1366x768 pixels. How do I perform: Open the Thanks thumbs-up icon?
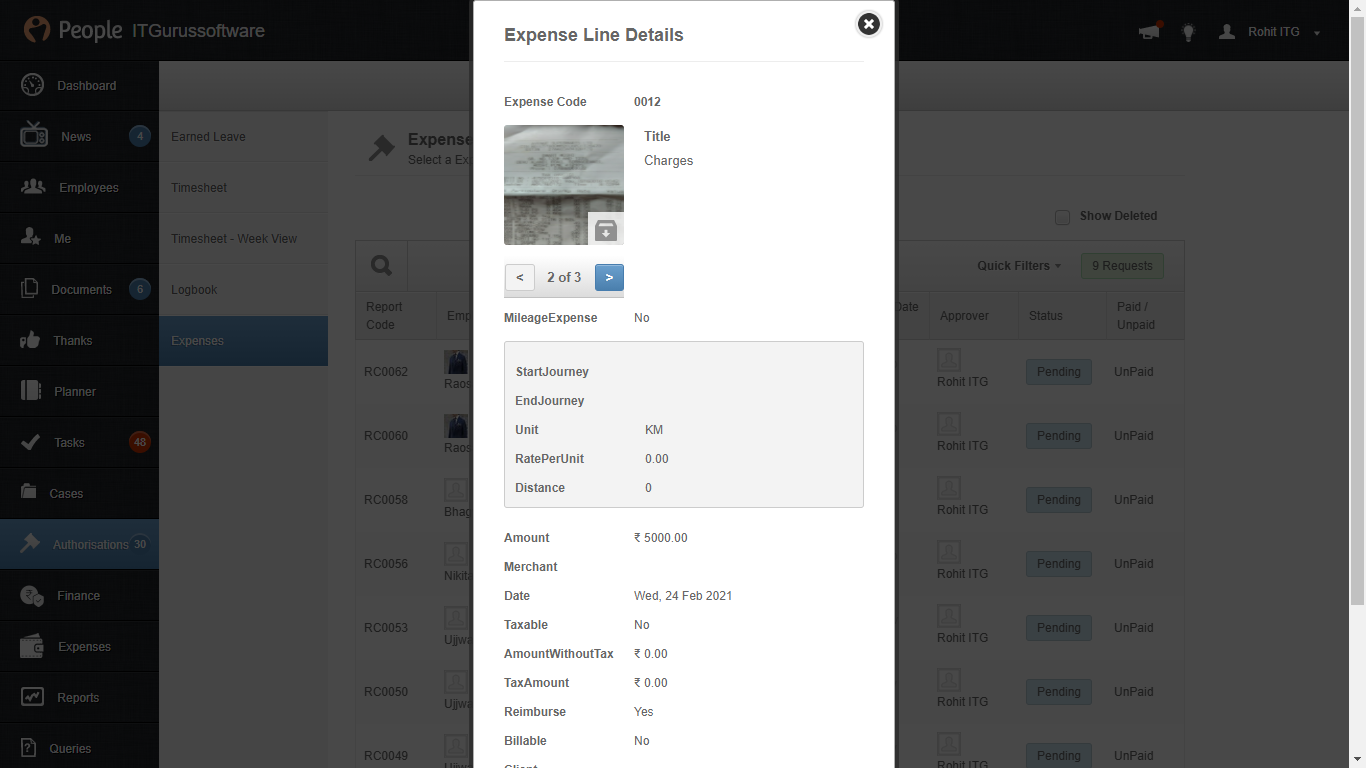point(30,340)
